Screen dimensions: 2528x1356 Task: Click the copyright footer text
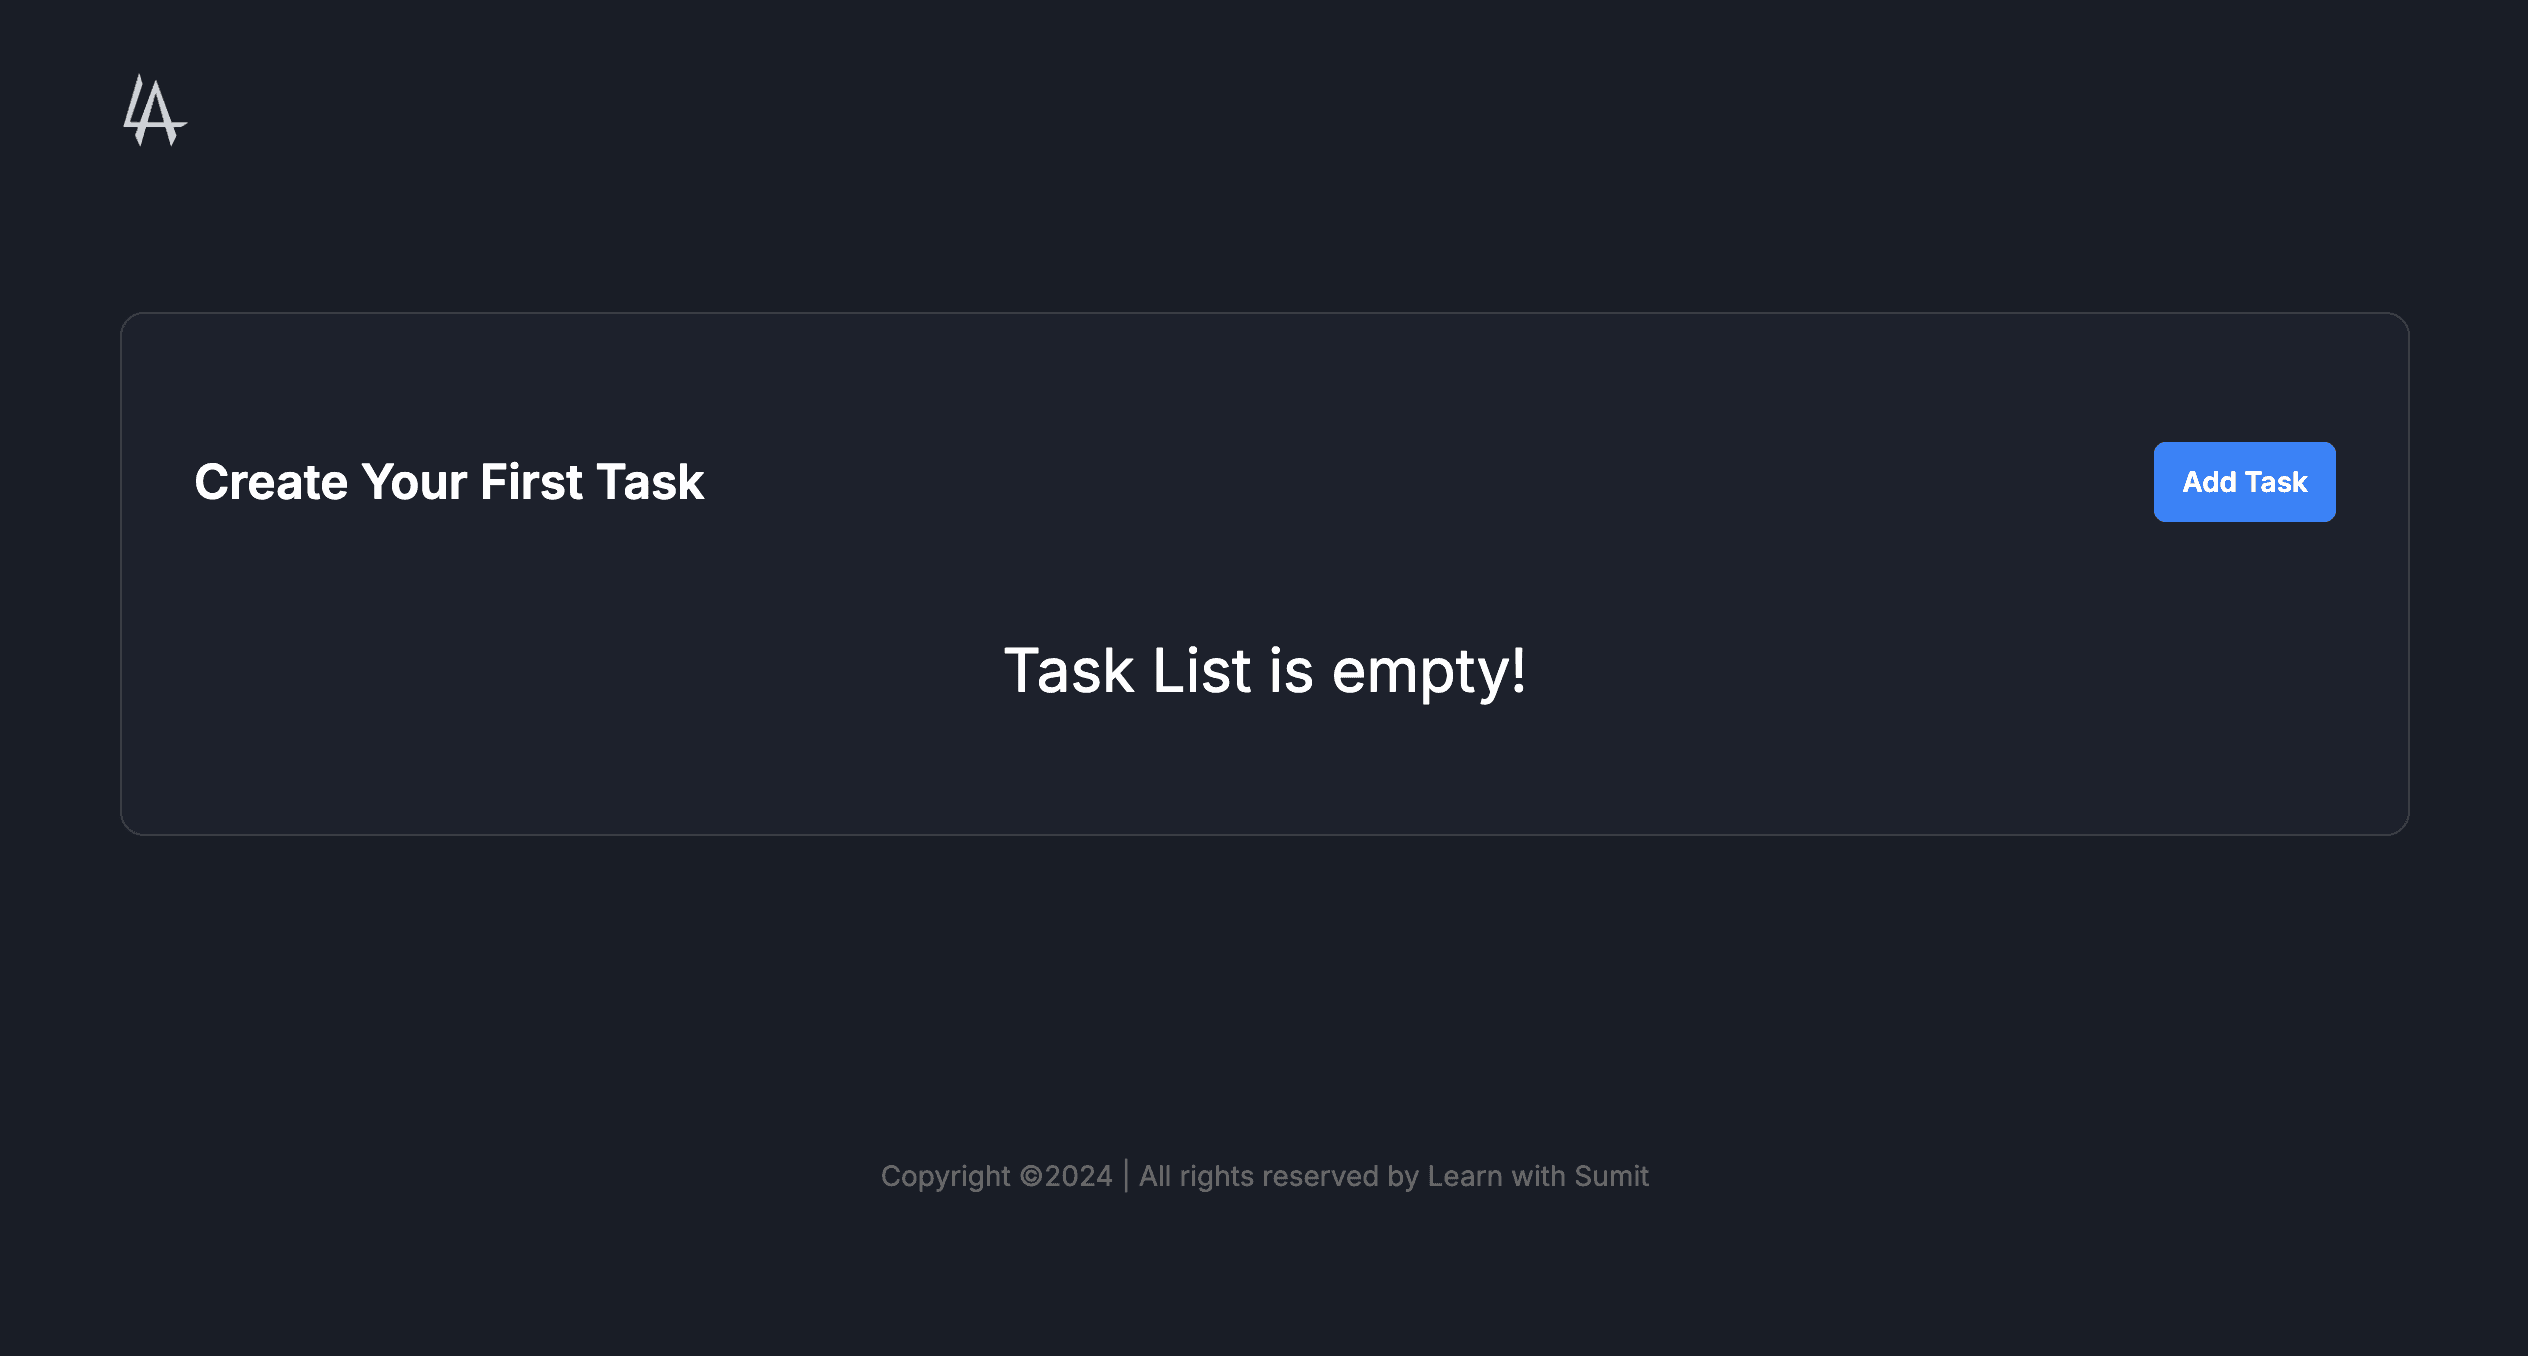pyautogui.click(x=1265, y=1176)
